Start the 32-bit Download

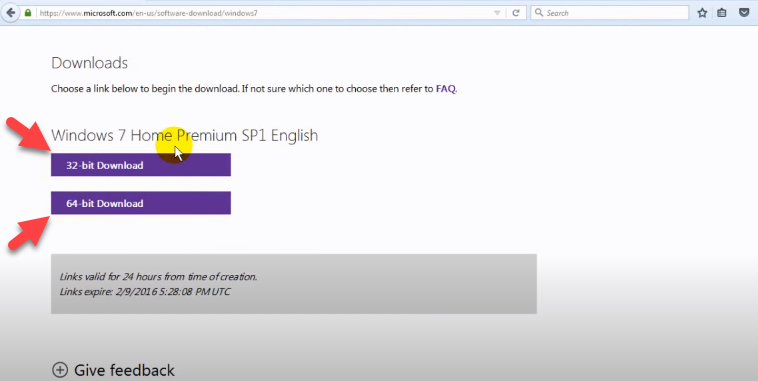point(141,165)
